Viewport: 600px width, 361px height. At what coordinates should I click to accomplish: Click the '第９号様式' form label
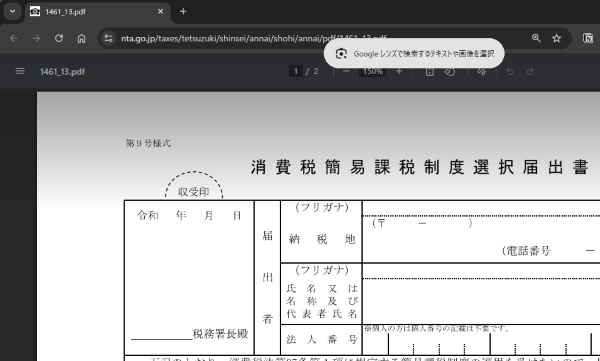point(148,144)
